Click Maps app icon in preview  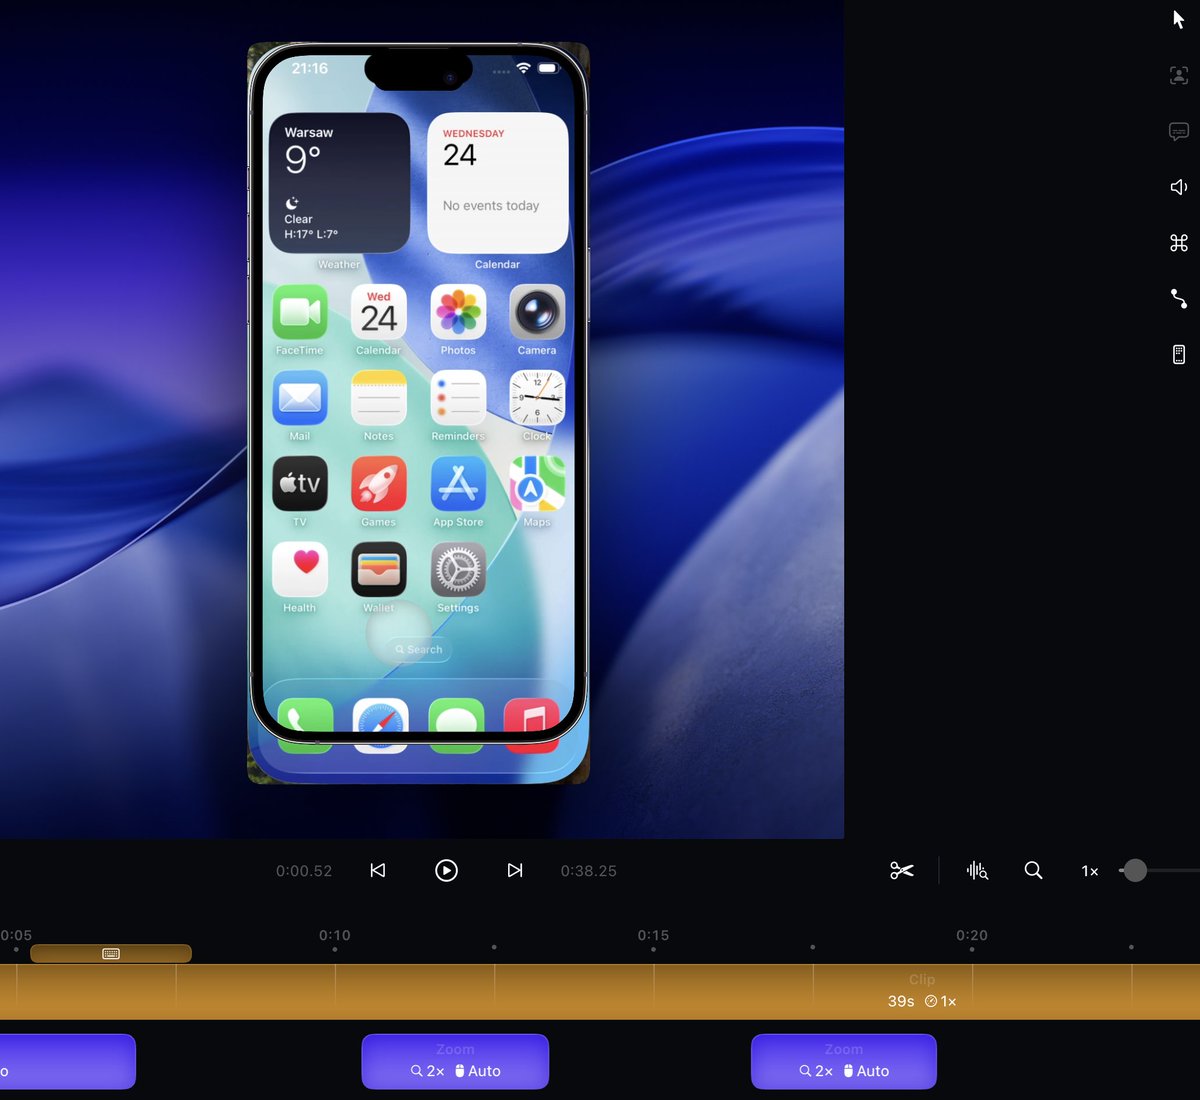[x=537, y=484]
